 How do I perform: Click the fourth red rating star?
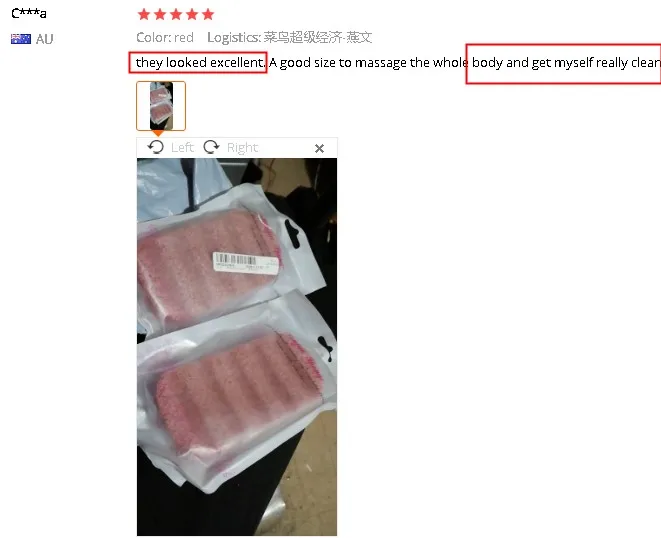(192, 15)
